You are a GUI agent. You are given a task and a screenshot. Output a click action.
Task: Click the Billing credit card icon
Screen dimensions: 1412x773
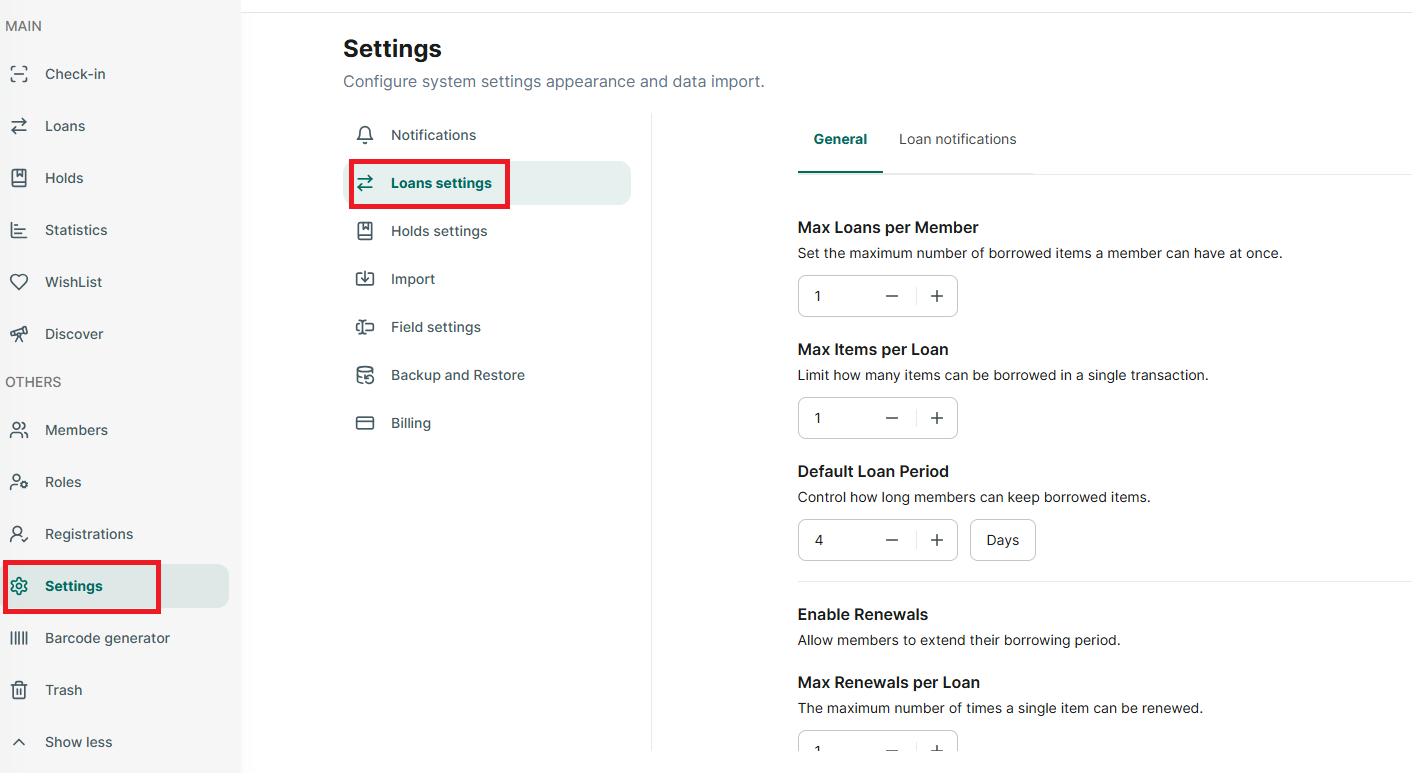click(365, 423)
